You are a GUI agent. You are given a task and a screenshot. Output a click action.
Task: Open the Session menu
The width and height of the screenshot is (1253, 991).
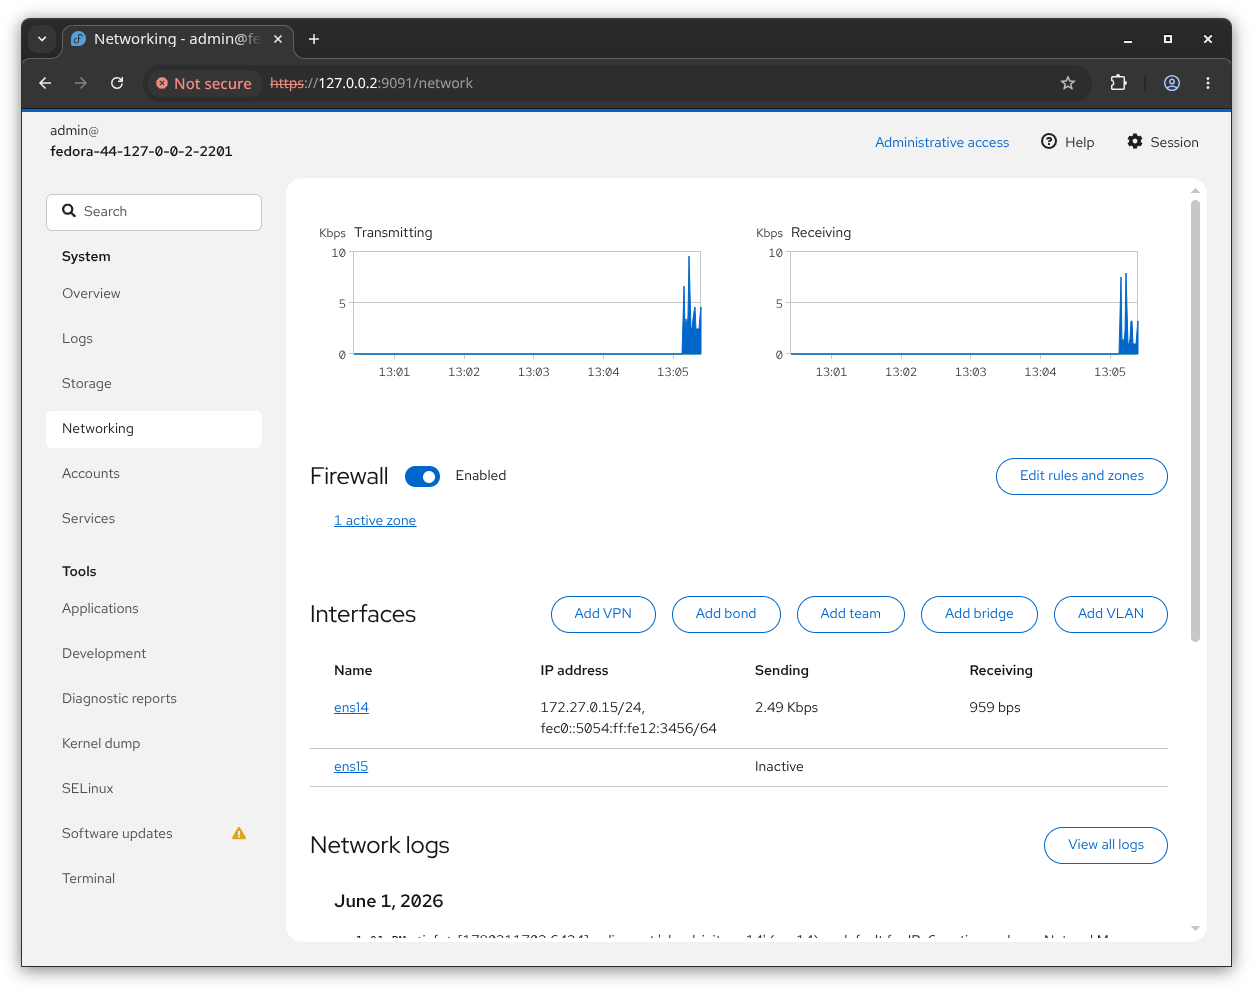coord(1163,142)
